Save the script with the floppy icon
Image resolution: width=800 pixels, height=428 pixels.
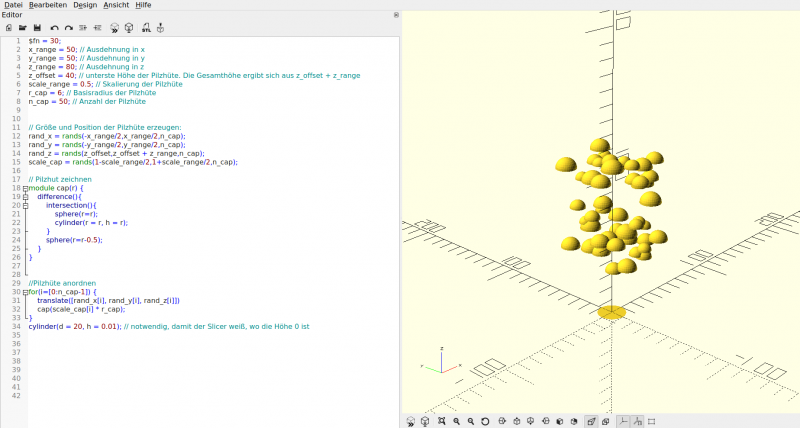[37, 27]
